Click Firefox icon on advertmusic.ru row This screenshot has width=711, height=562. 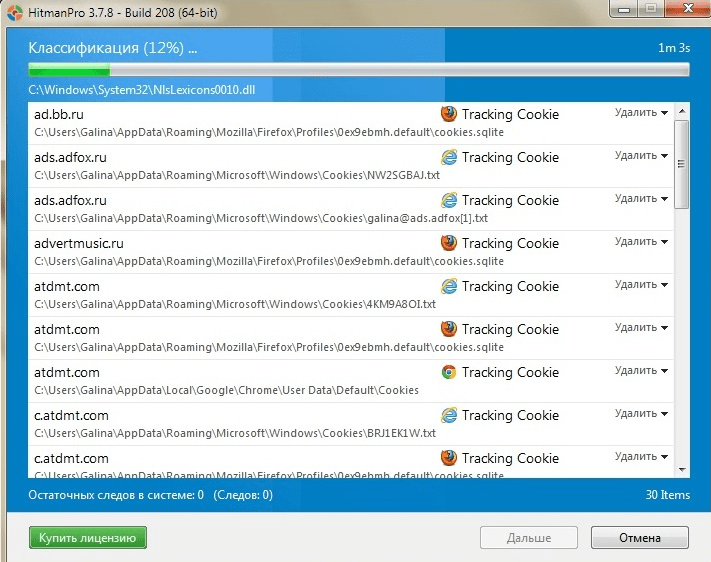click(449, 243)
